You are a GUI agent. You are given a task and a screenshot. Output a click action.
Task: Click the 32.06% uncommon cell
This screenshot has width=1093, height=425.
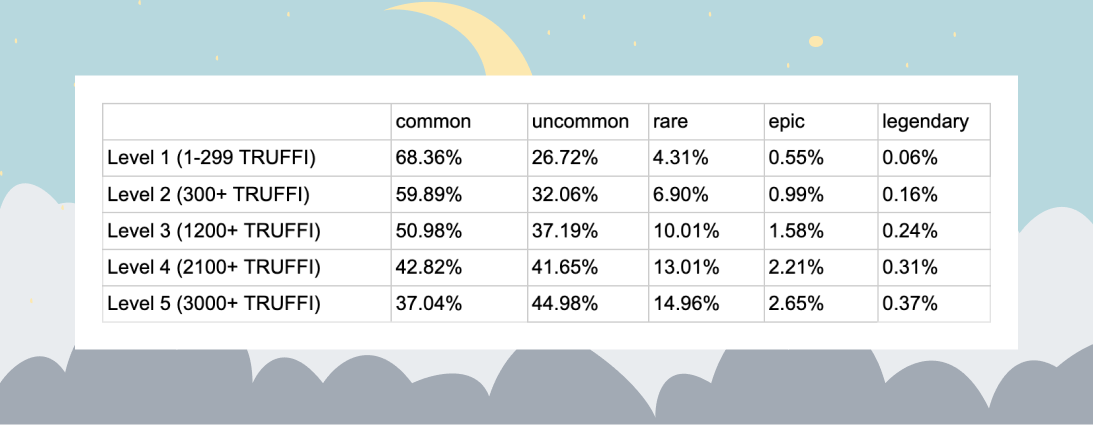coord(565,194)
